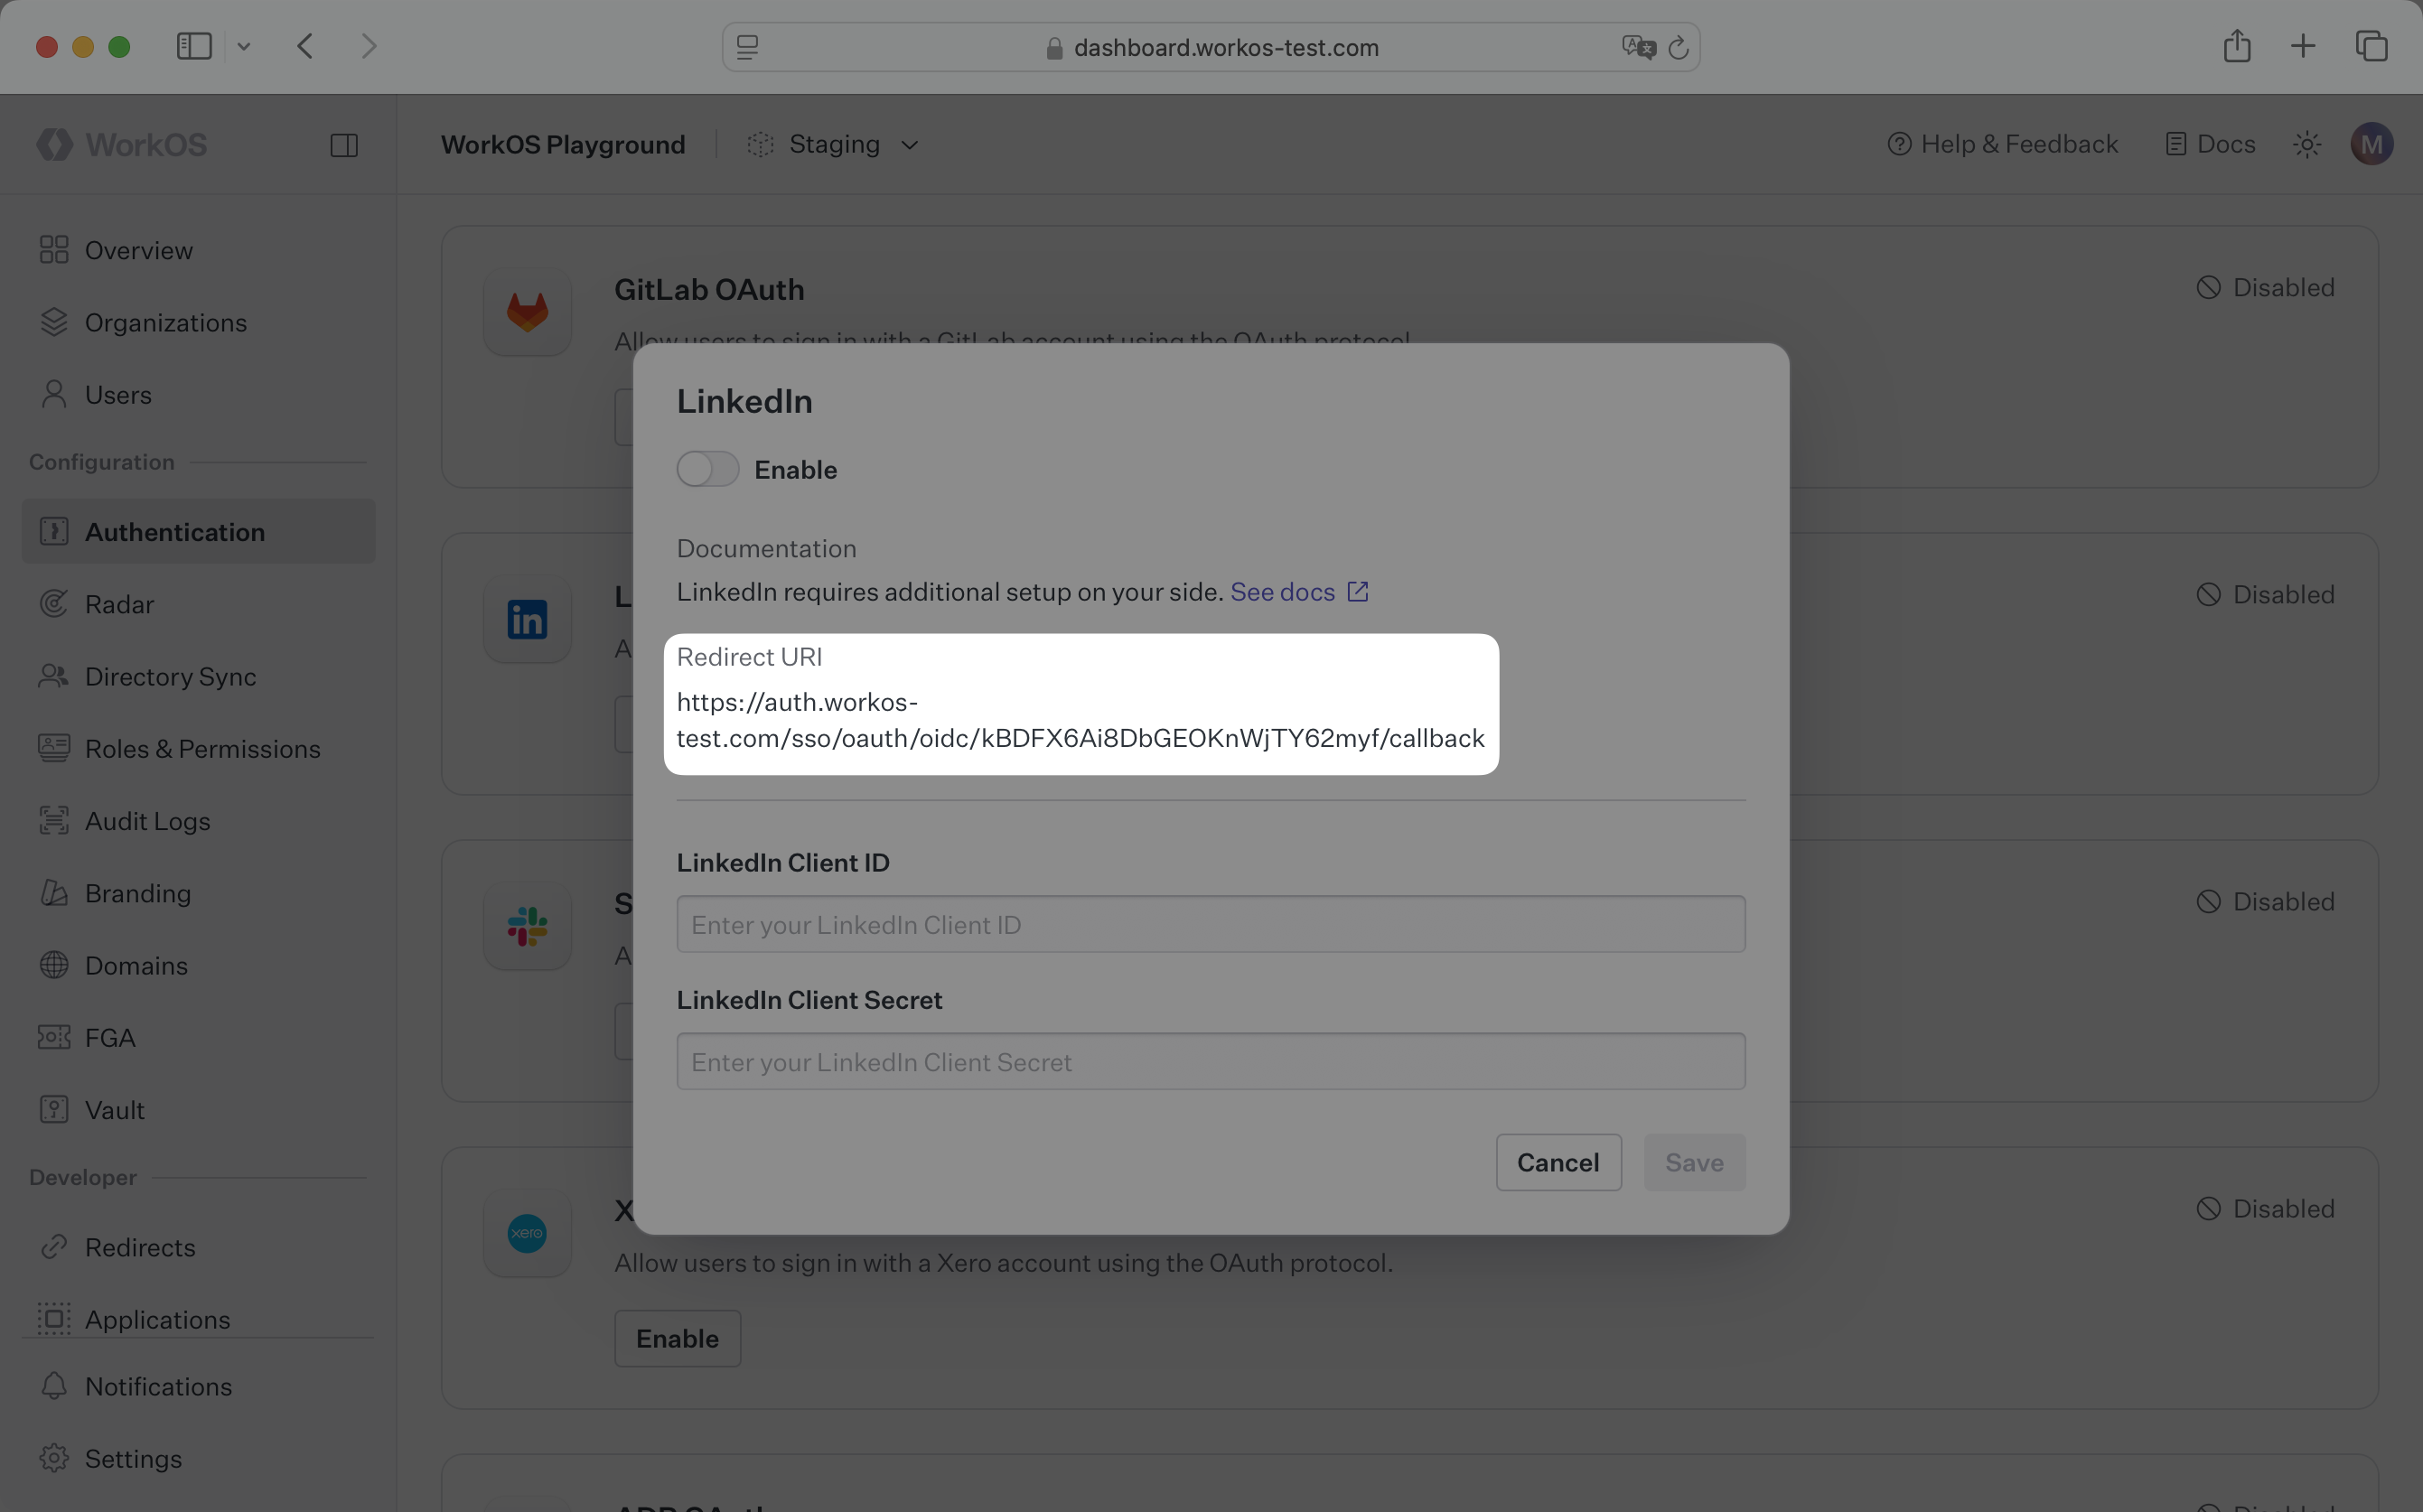Viewport: 2423px width, 1512px height.
Task: Click the LinkedIn Client ID input field
Action: pos(1209,924)
